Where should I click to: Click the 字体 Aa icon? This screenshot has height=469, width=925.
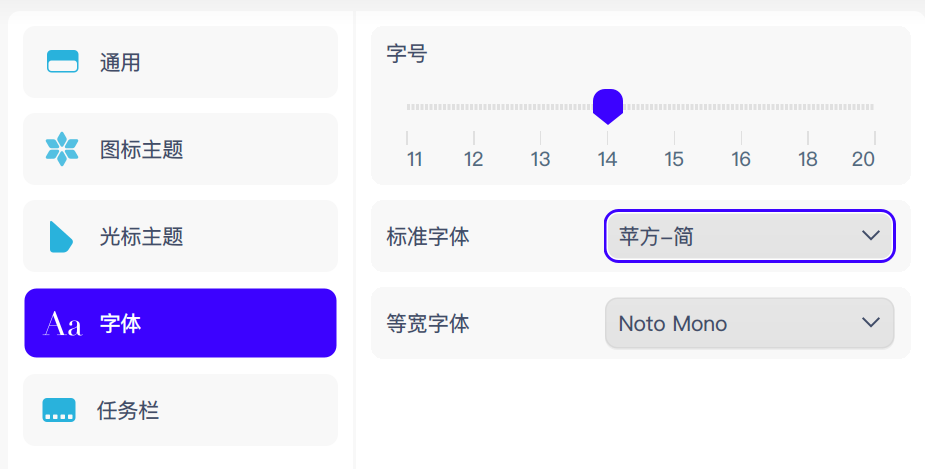(x=63, y=324)
